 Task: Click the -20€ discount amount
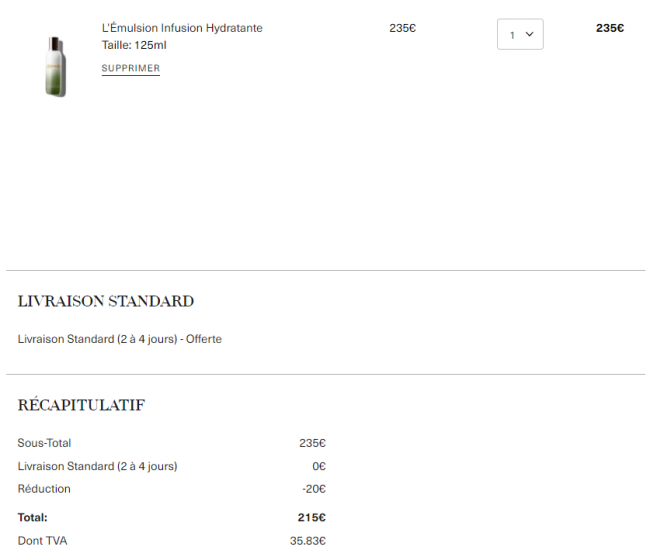pos(314,489)
